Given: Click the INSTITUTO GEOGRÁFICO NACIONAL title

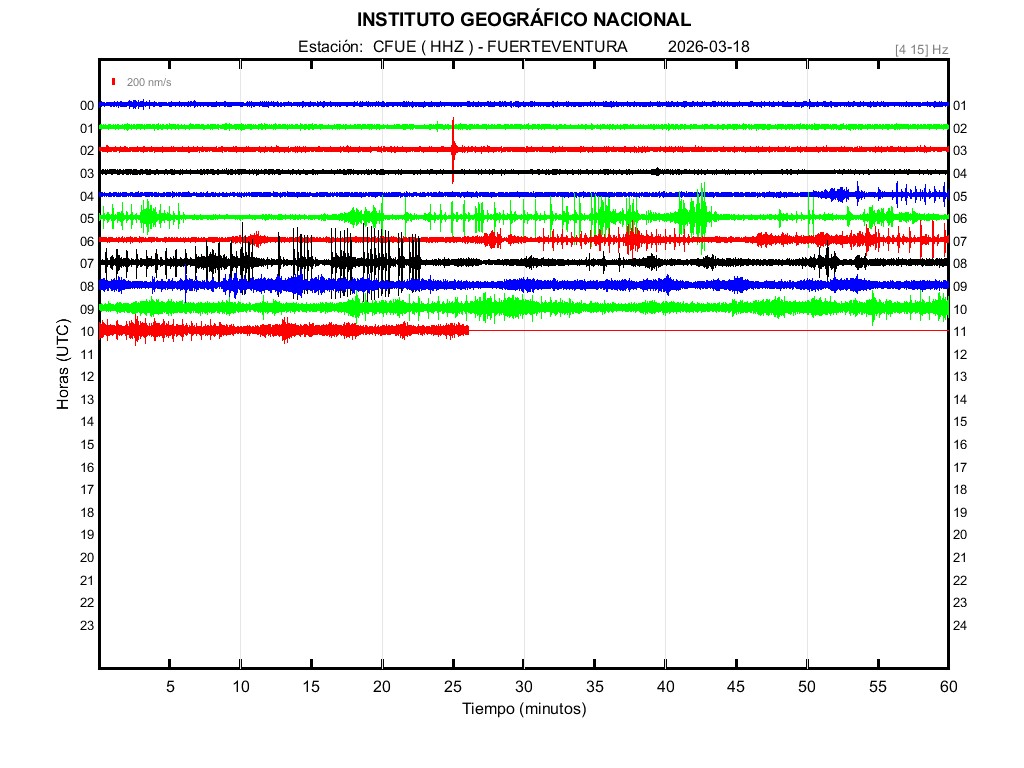Looking at the screenshot, I should (523, 19).
